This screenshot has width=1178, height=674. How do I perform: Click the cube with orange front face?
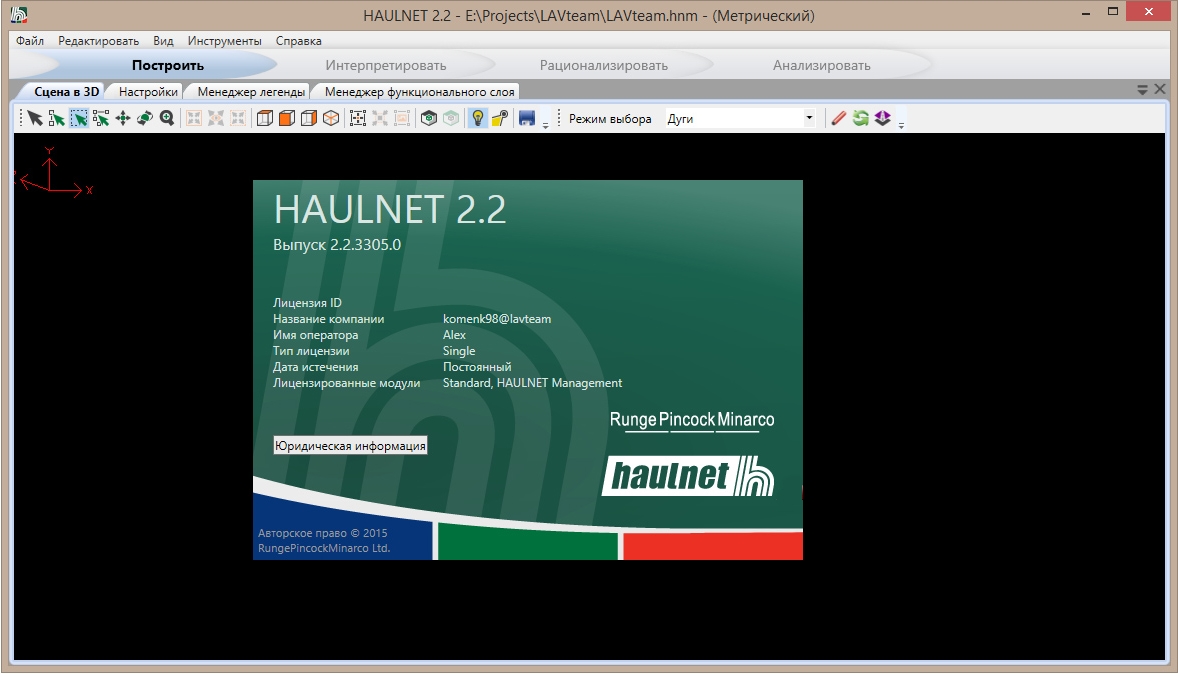tap(286, 119)
